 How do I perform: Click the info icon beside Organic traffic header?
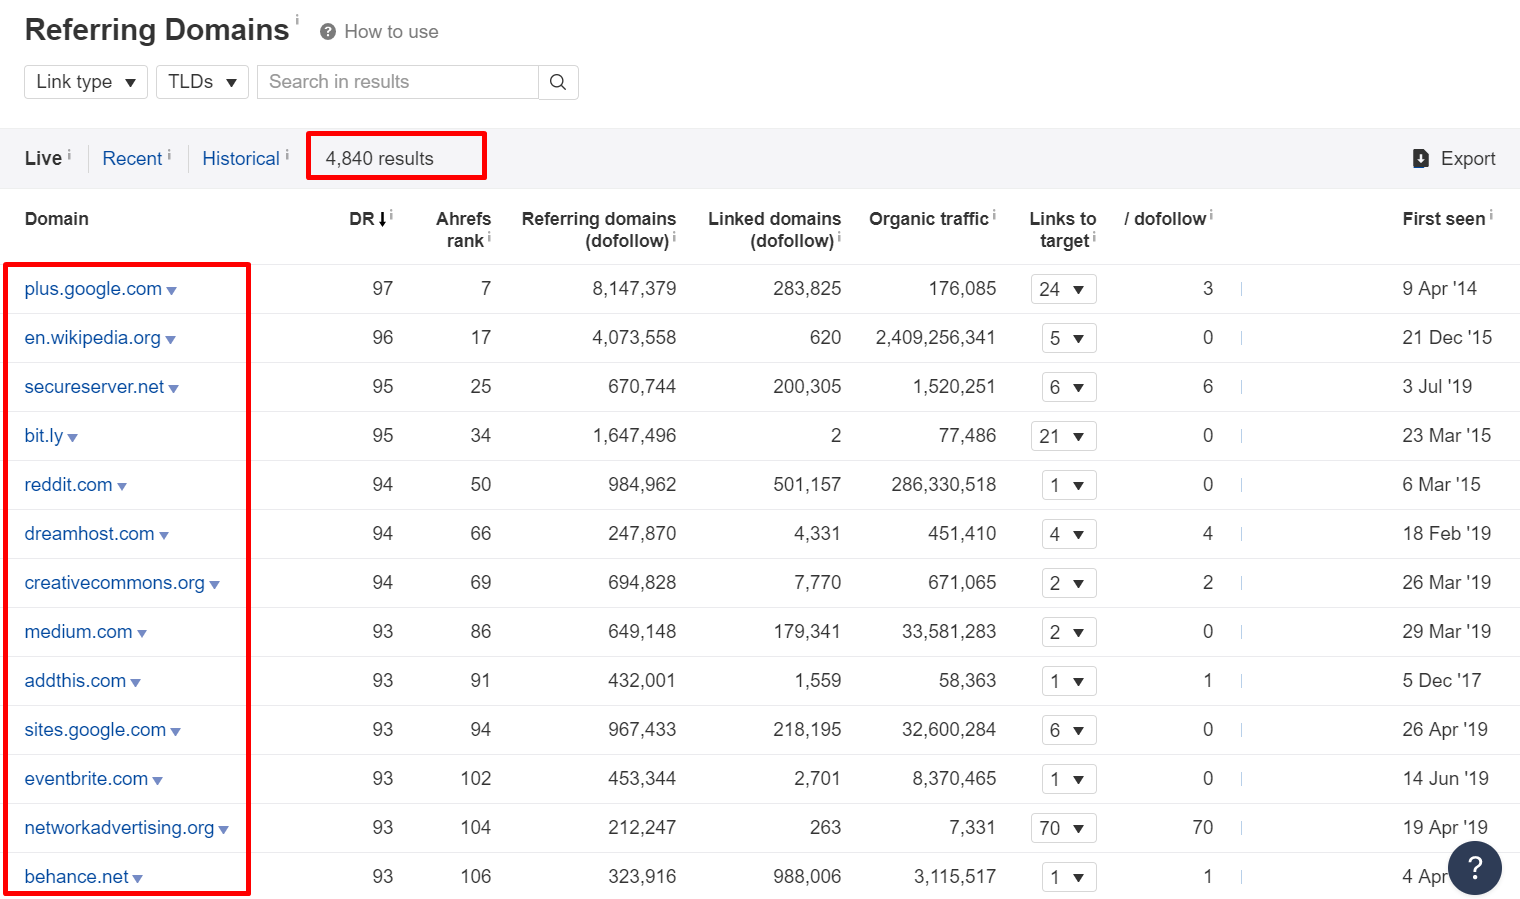(994, 215)
